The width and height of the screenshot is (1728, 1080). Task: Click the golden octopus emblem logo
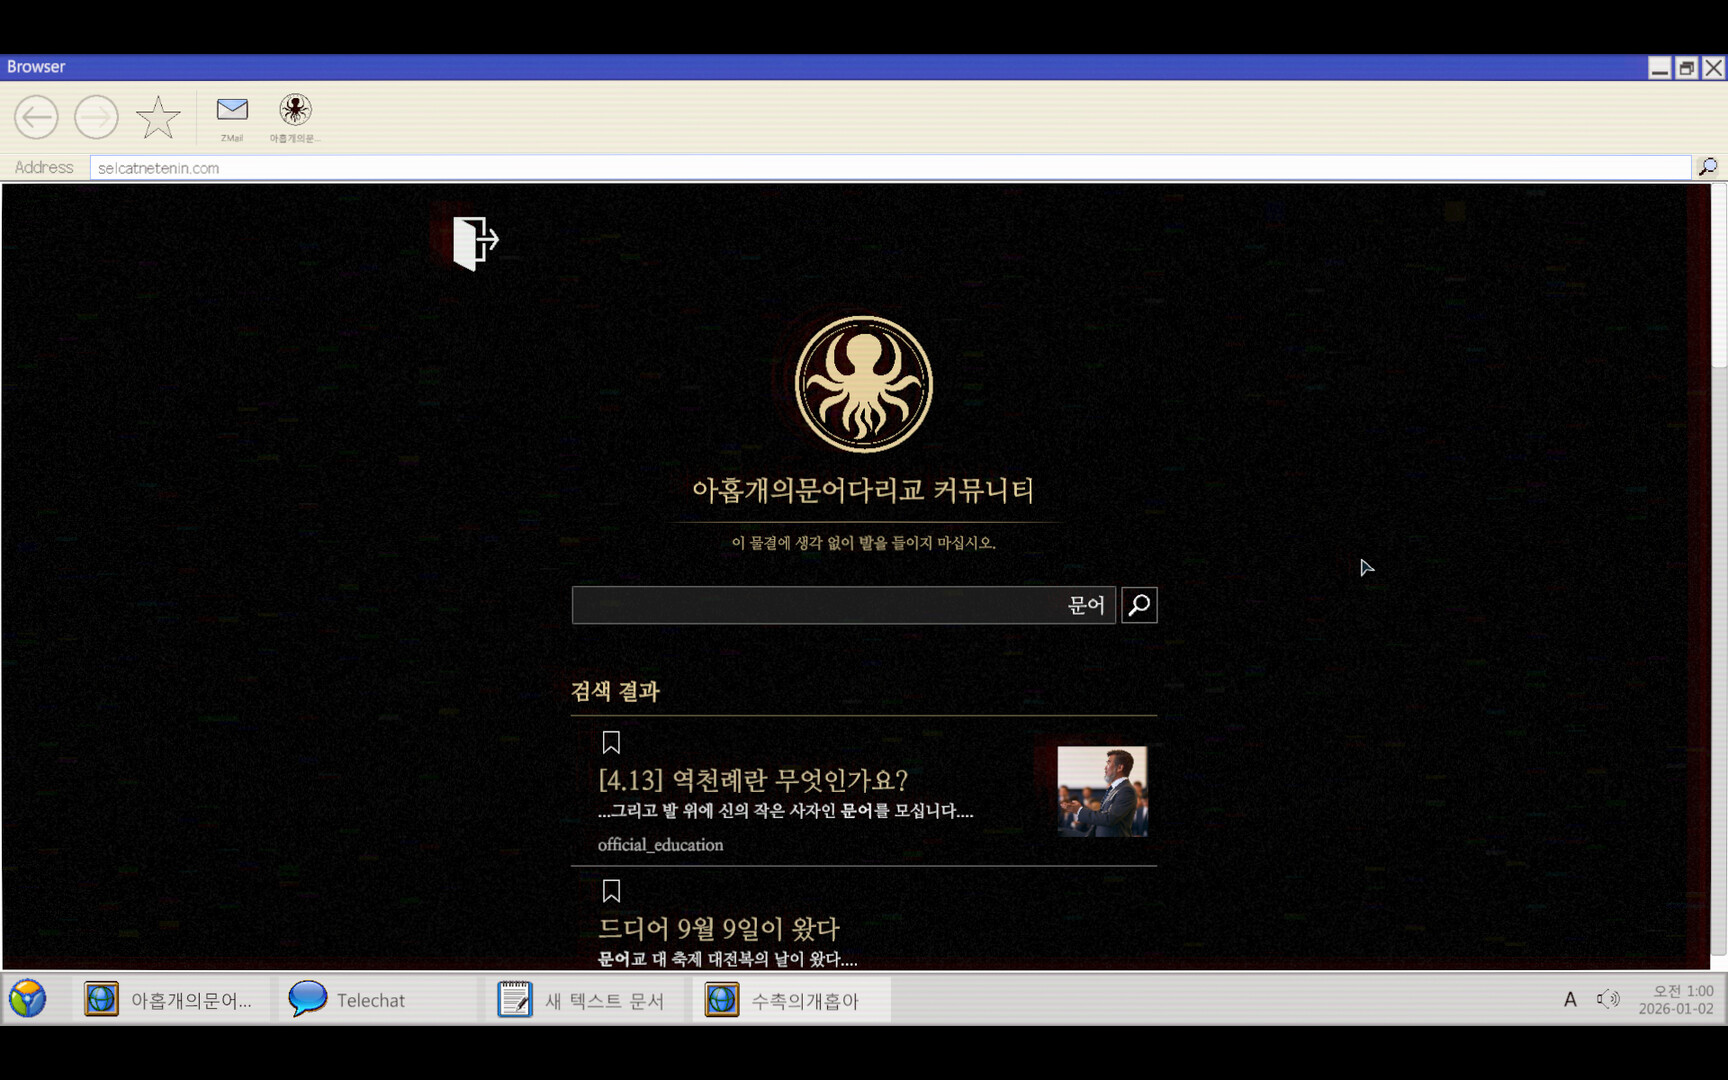pyautogui.click(x=864, y=384)
